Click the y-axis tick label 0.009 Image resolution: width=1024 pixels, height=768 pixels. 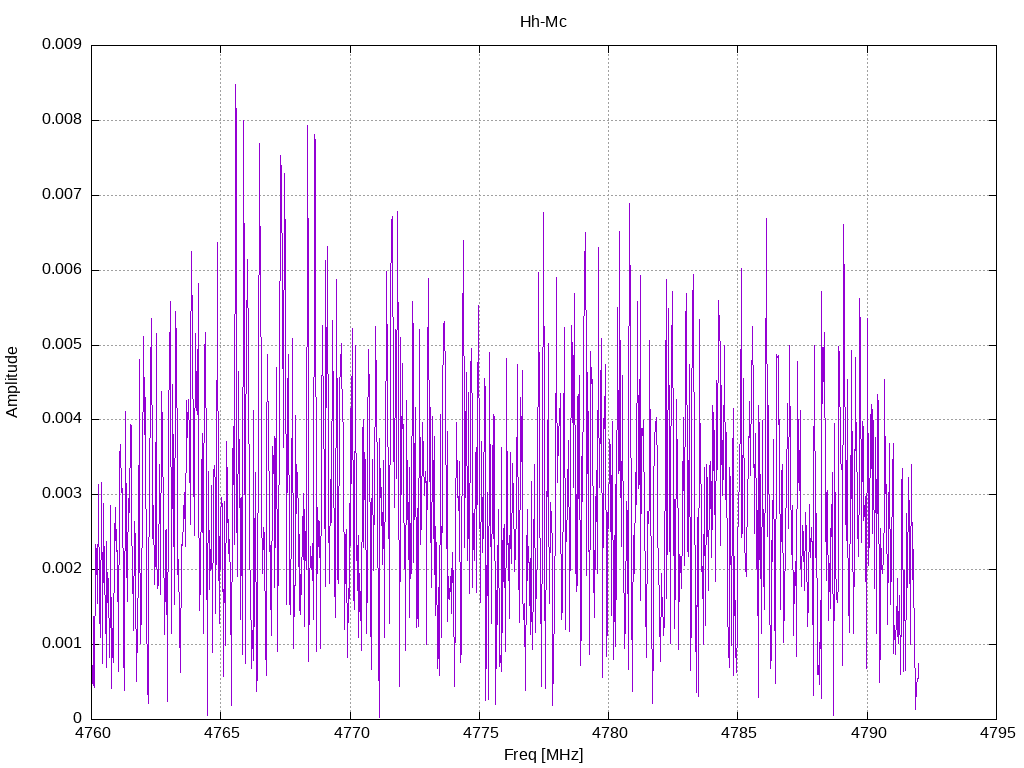(x=62, y=44)
